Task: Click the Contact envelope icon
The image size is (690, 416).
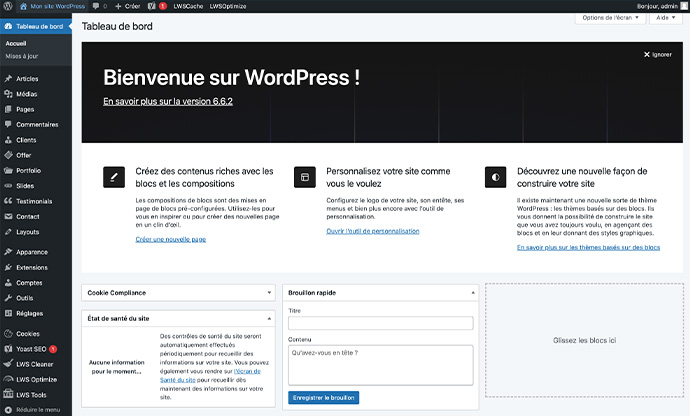Action: coord(8,217)
